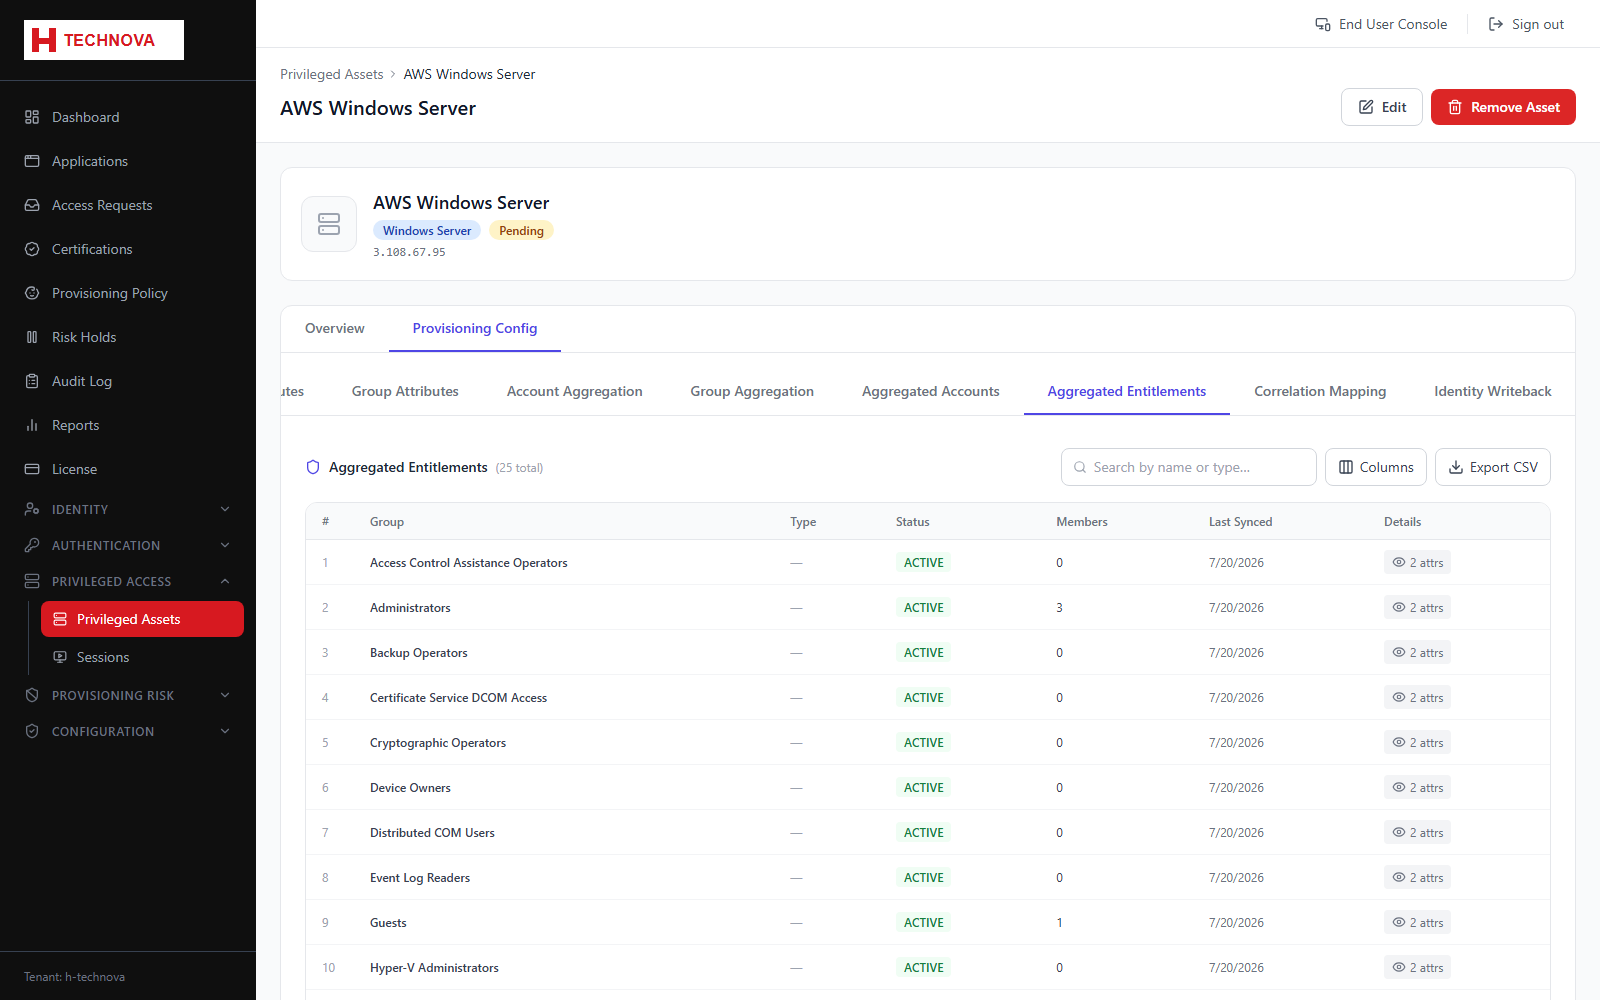
Task: Open the Columns chooser
Action: (1376, 467)
